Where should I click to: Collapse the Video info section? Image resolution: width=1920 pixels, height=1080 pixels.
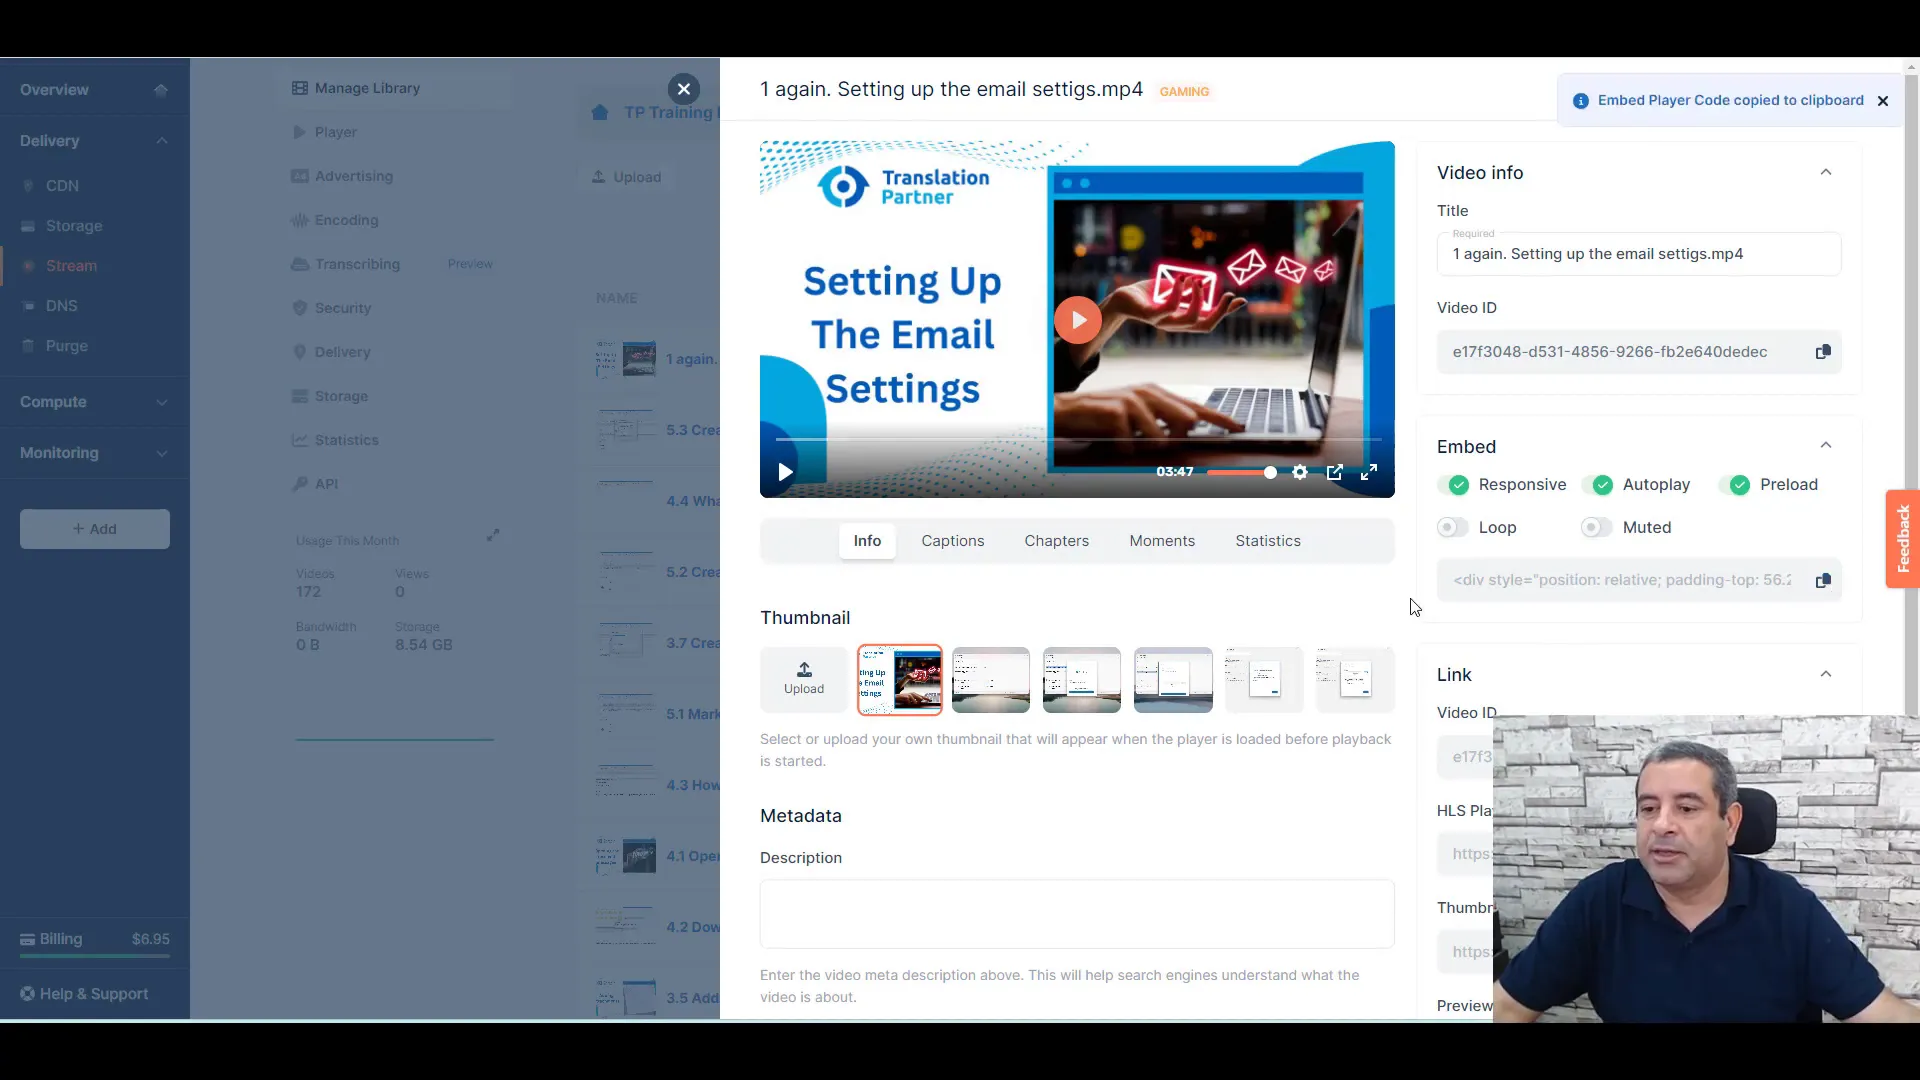pyautogui.click(x=1826, y=171)
